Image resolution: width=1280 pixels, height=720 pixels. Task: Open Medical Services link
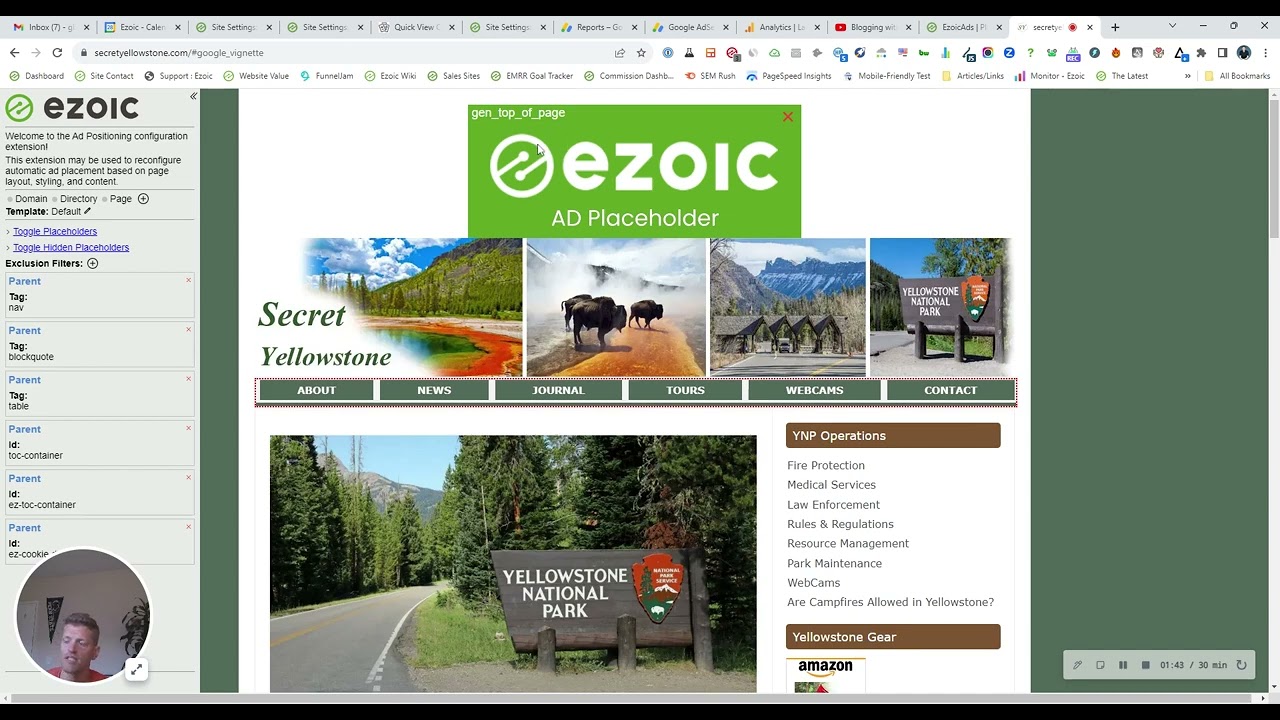tap(831, 485)
